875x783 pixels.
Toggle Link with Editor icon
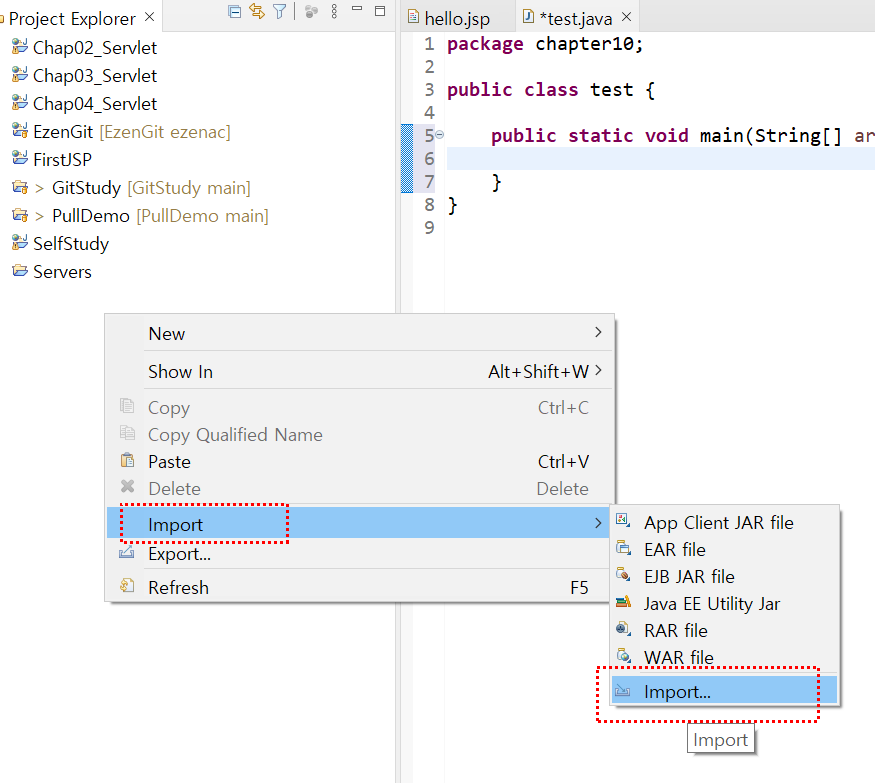257,12
